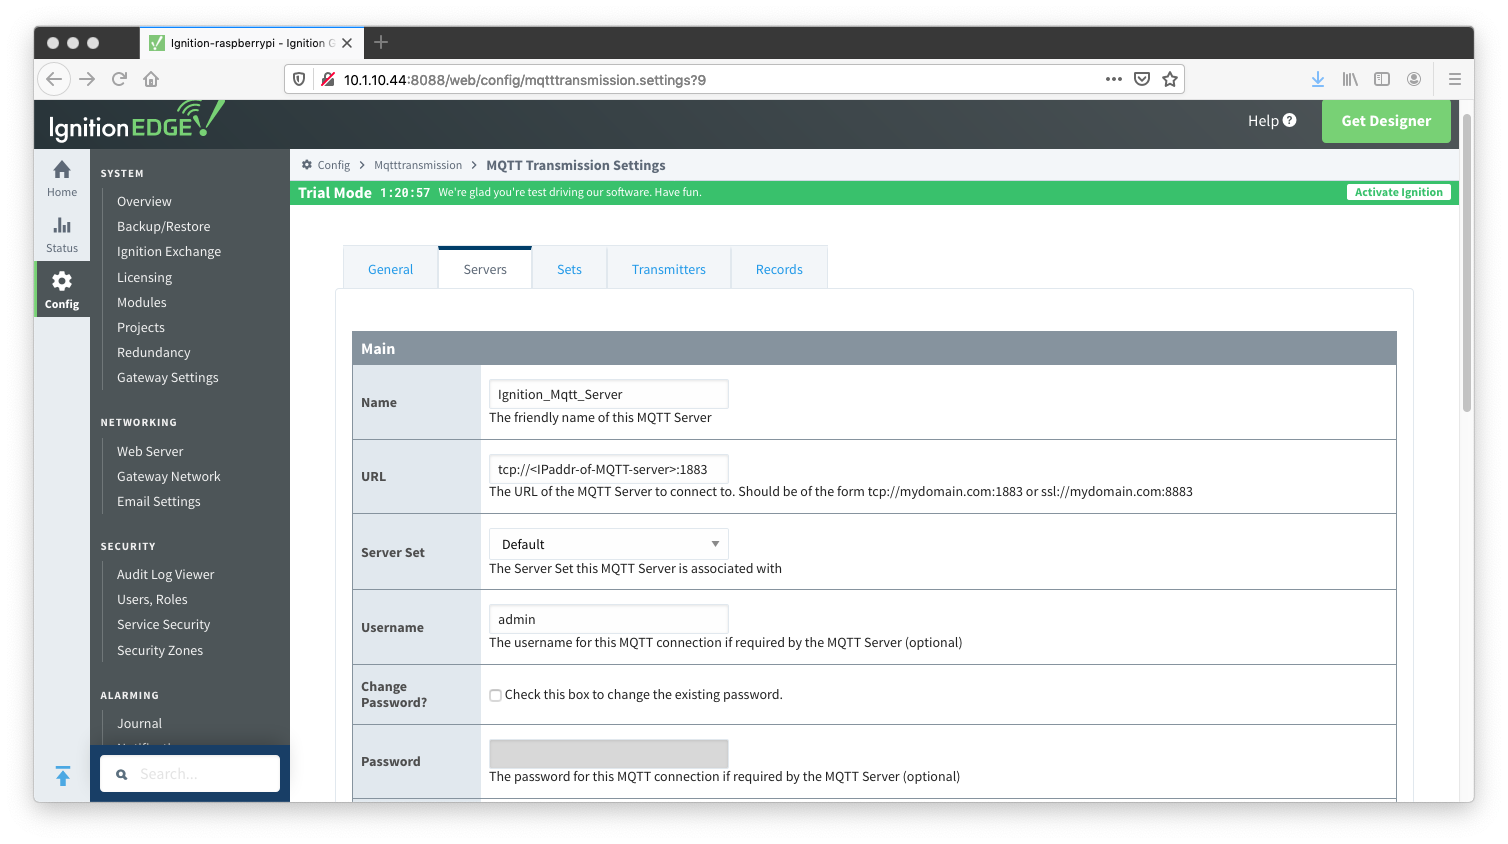
Task: Select the Ignition-raspberrypi browser tab
Action: coord(251,43)
